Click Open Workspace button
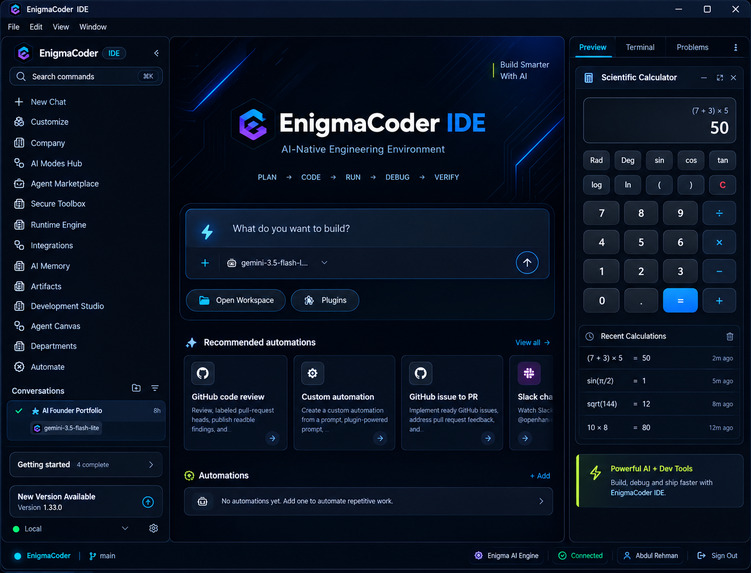This screenshot has height=573, width=751. [236, 300]
